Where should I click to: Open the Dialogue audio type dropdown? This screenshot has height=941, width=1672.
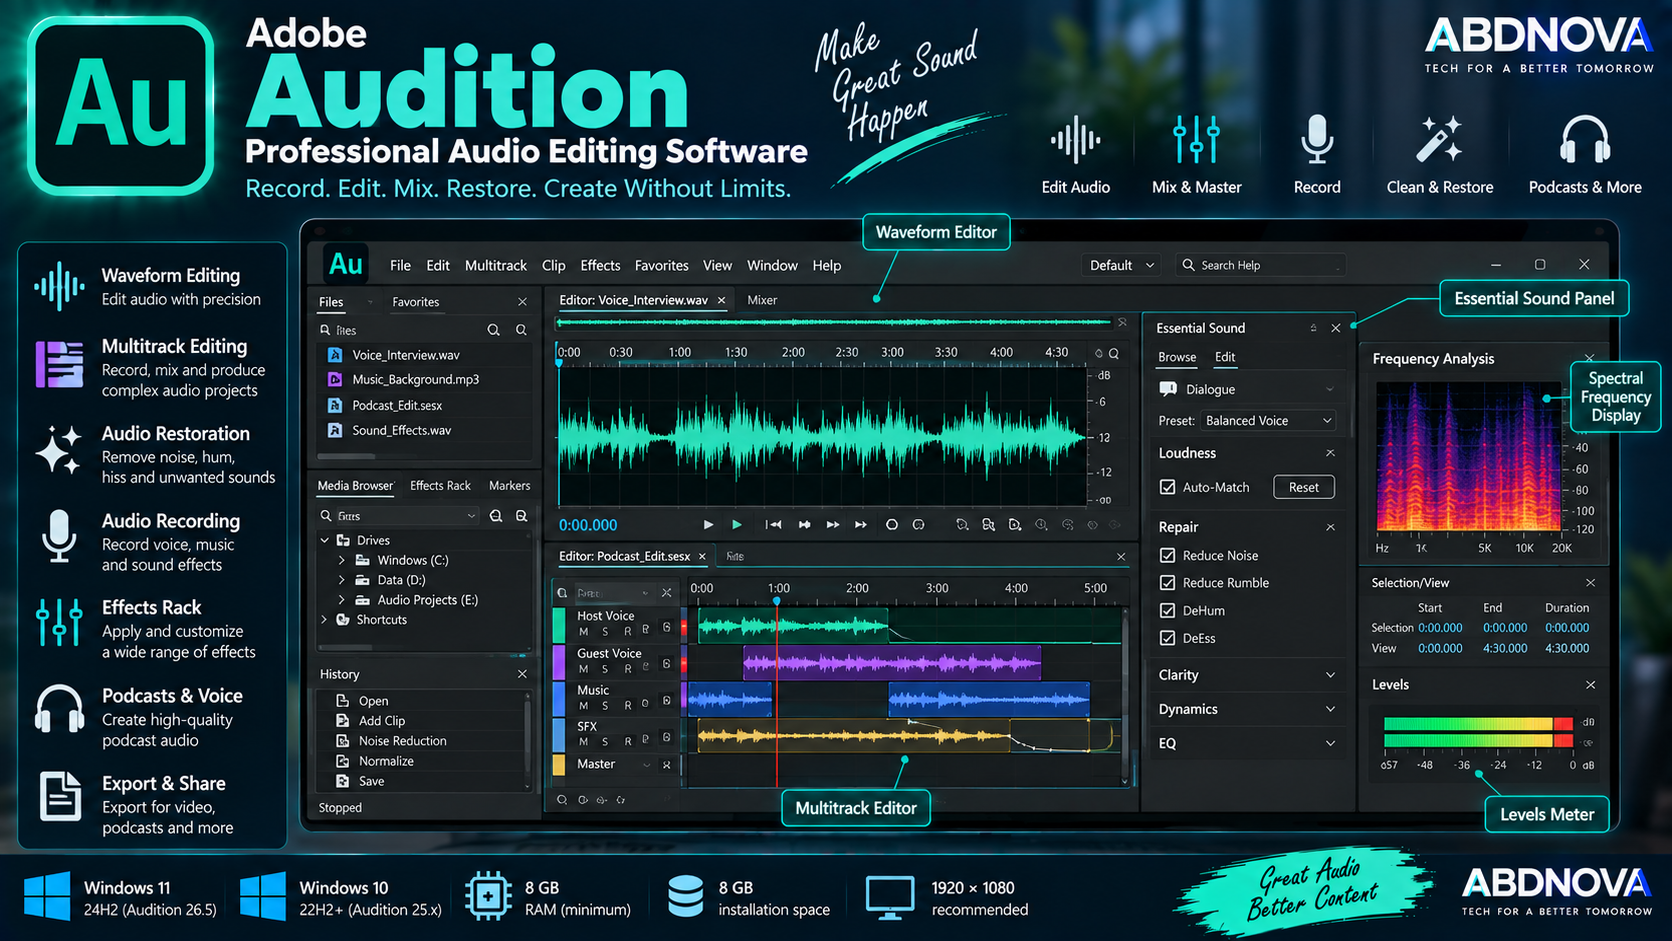click(1330, 389)
